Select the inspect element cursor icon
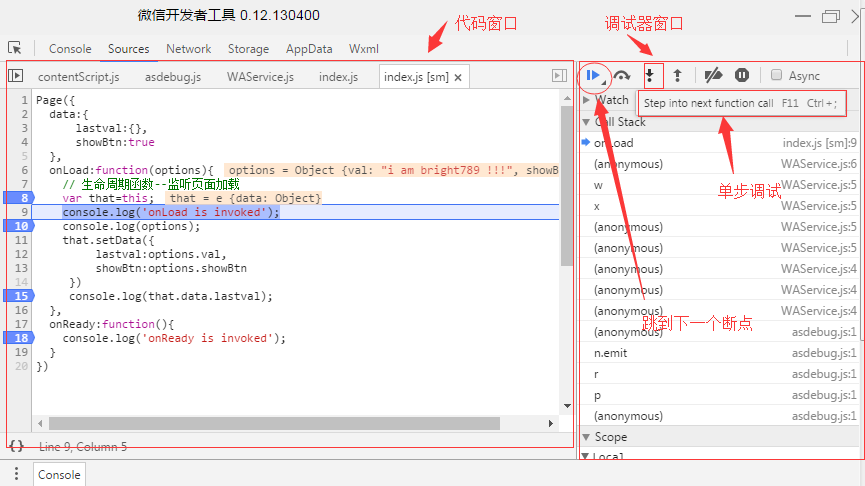This screenshot has width=865, height=486. (x=15, y=48)
